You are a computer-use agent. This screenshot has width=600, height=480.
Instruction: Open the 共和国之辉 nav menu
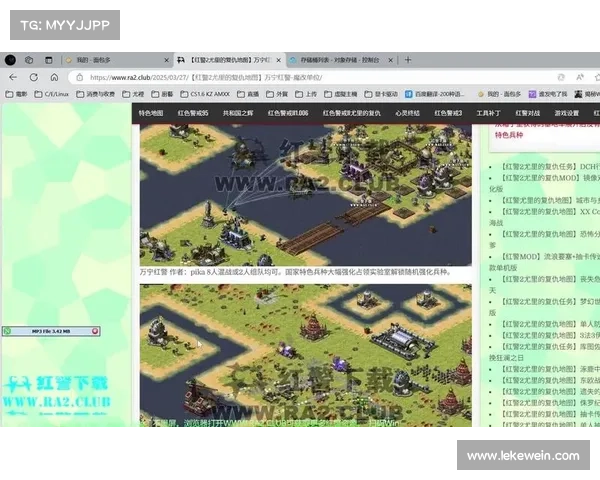click(238, 113)
